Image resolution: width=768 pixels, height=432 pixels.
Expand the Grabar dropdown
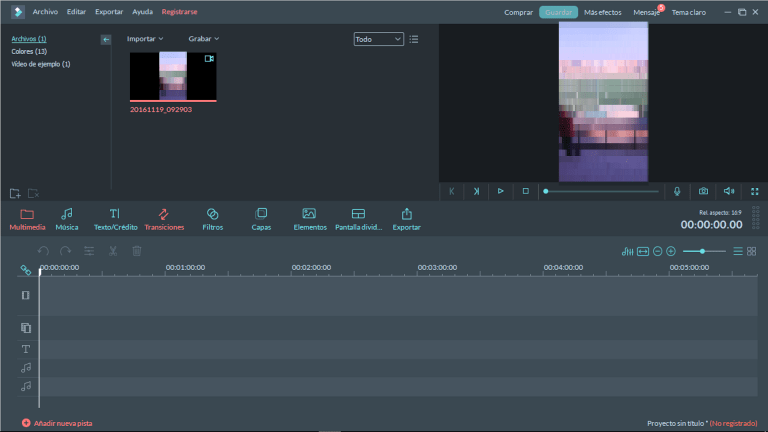[204, 39]
